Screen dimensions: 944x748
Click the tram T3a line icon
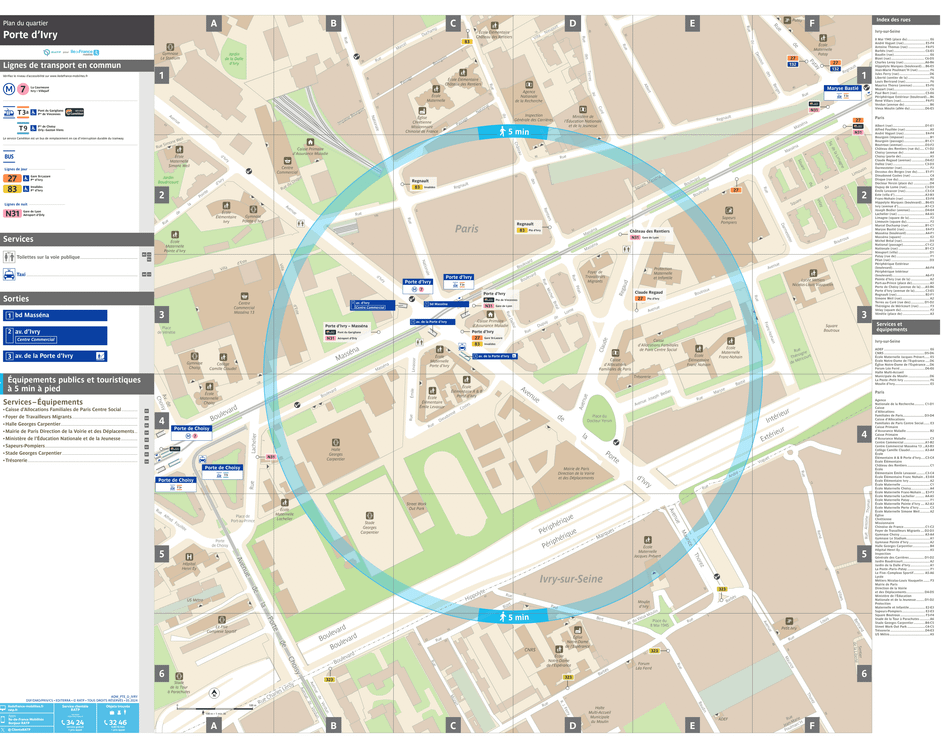click(x=21, y=111)
